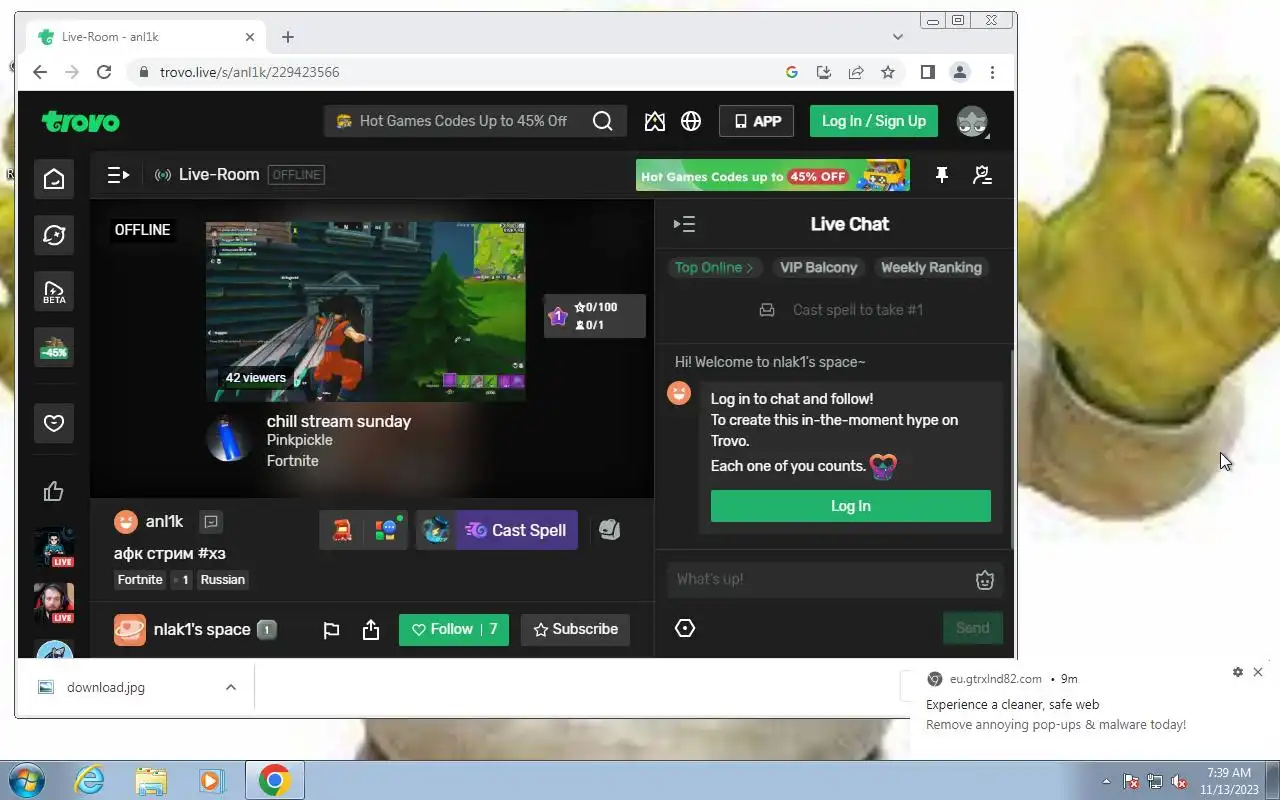Open a new Chrome tab
Screen dimensions: 1280x800
click(x=288, y=37)
